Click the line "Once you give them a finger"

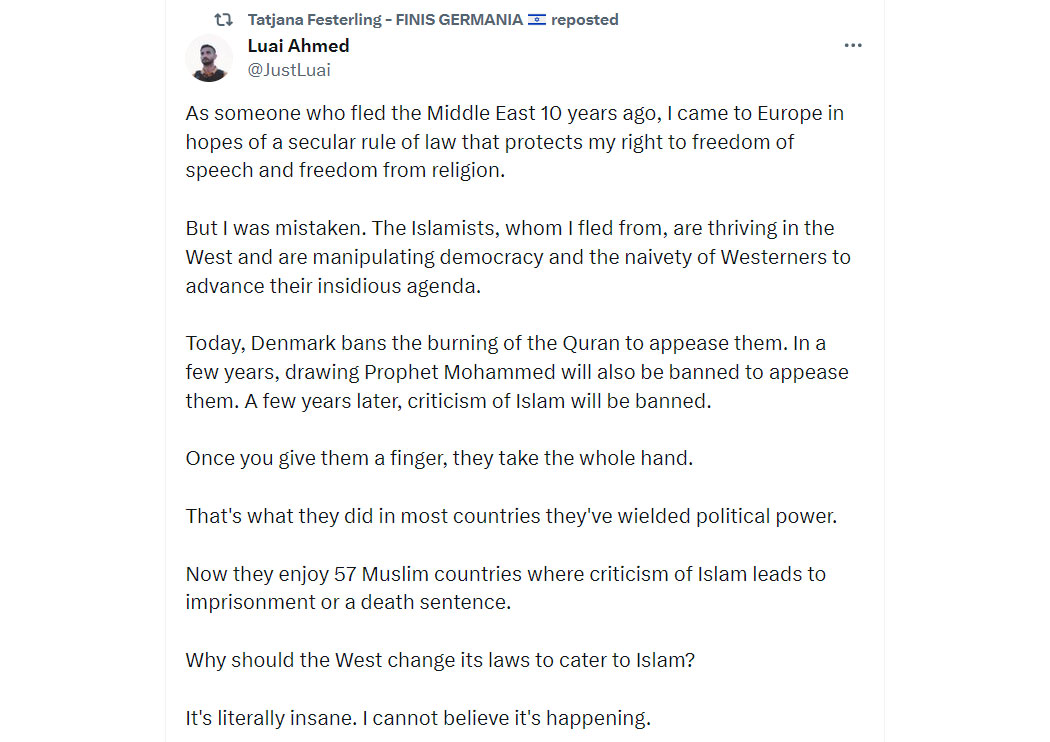pos(439,458)
